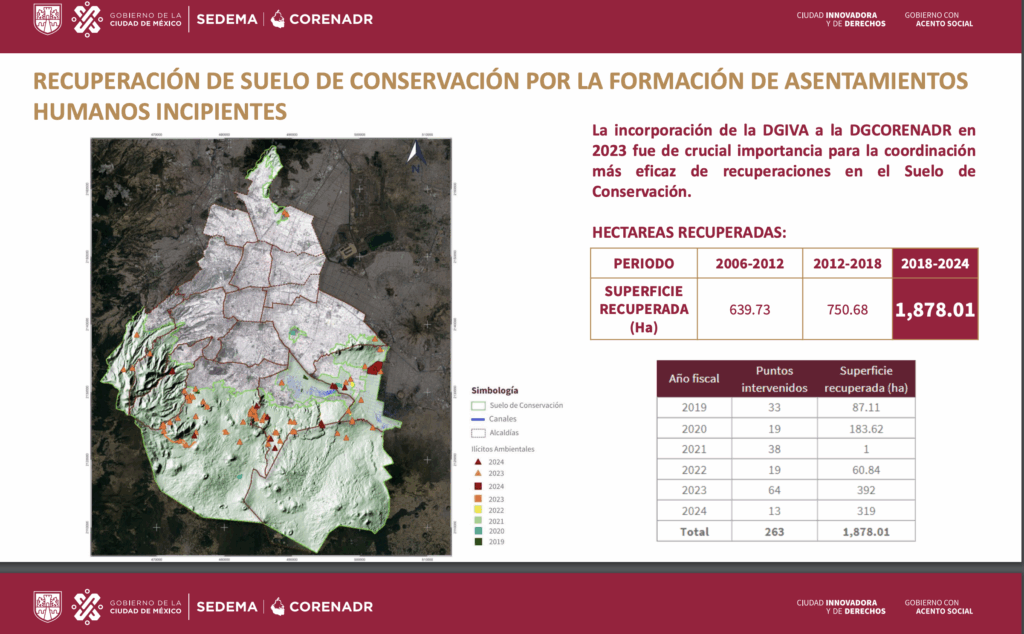
Task: Select the 2006-2012 period column header
Action: pyautogui.click(x=749, y=263)
